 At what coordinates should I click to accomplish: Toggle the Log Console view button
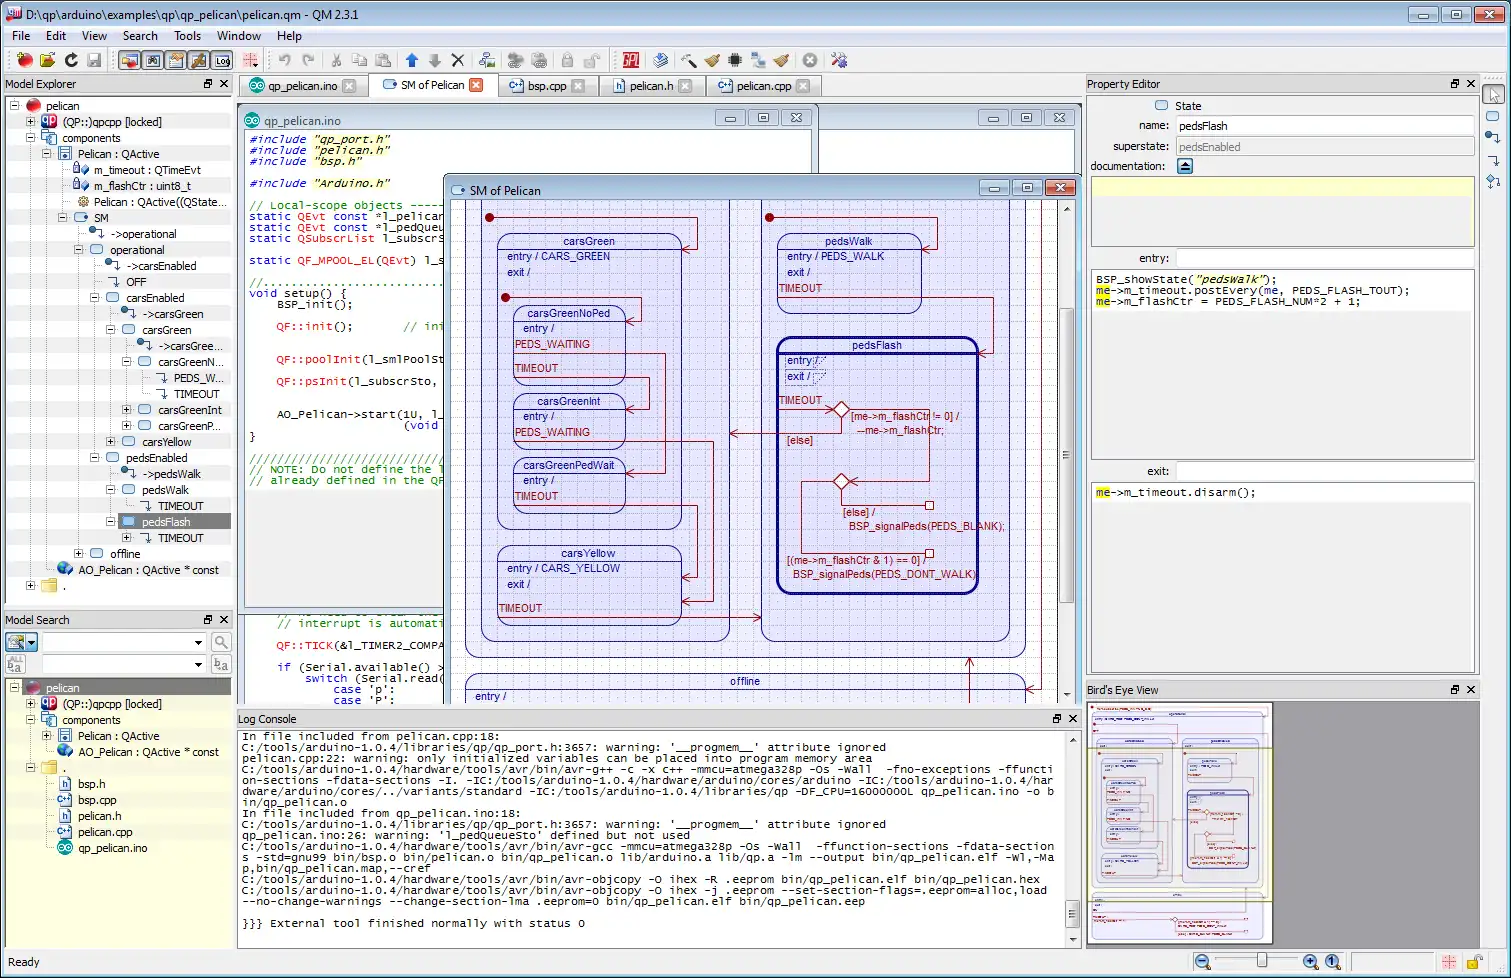222,61
